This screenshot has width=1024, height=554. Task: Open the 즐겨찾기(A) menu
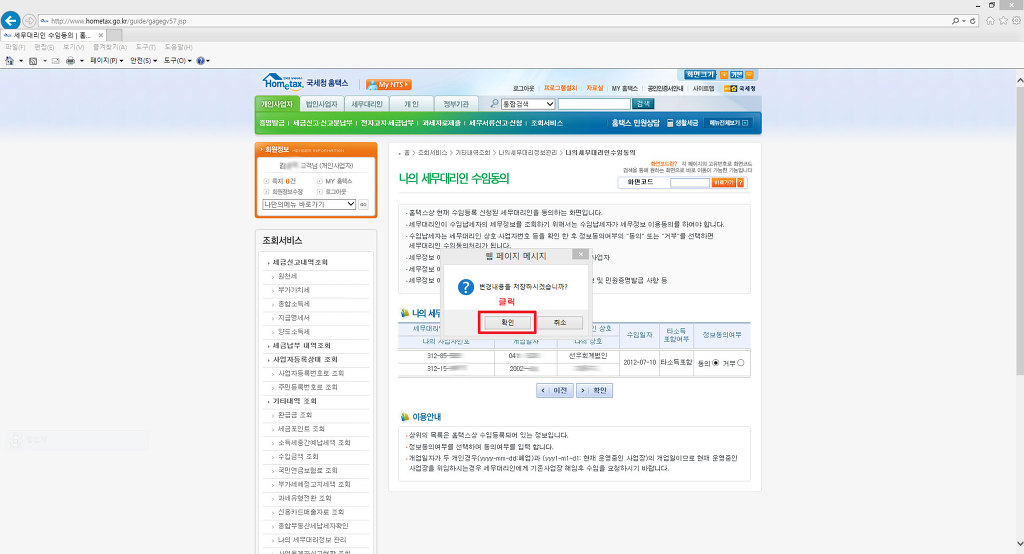[x=110, y=48]
